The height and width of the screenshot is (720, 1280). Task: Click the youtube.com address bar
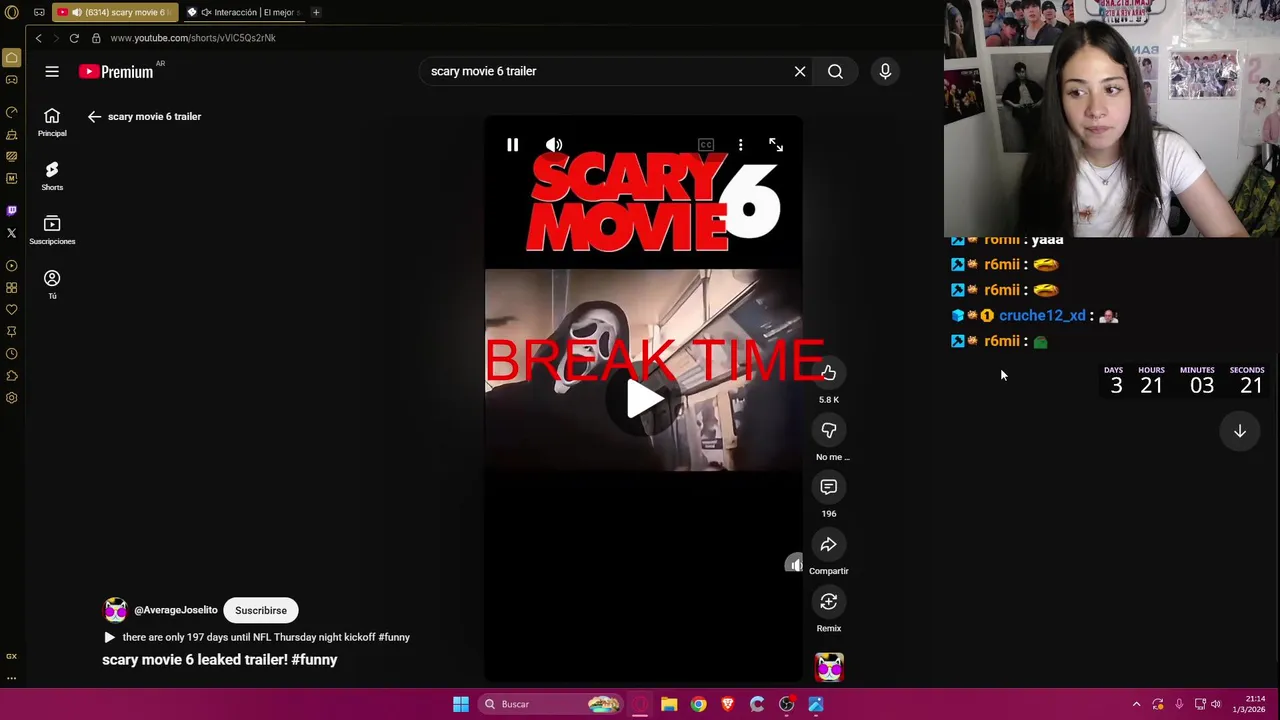click(193, 38)
